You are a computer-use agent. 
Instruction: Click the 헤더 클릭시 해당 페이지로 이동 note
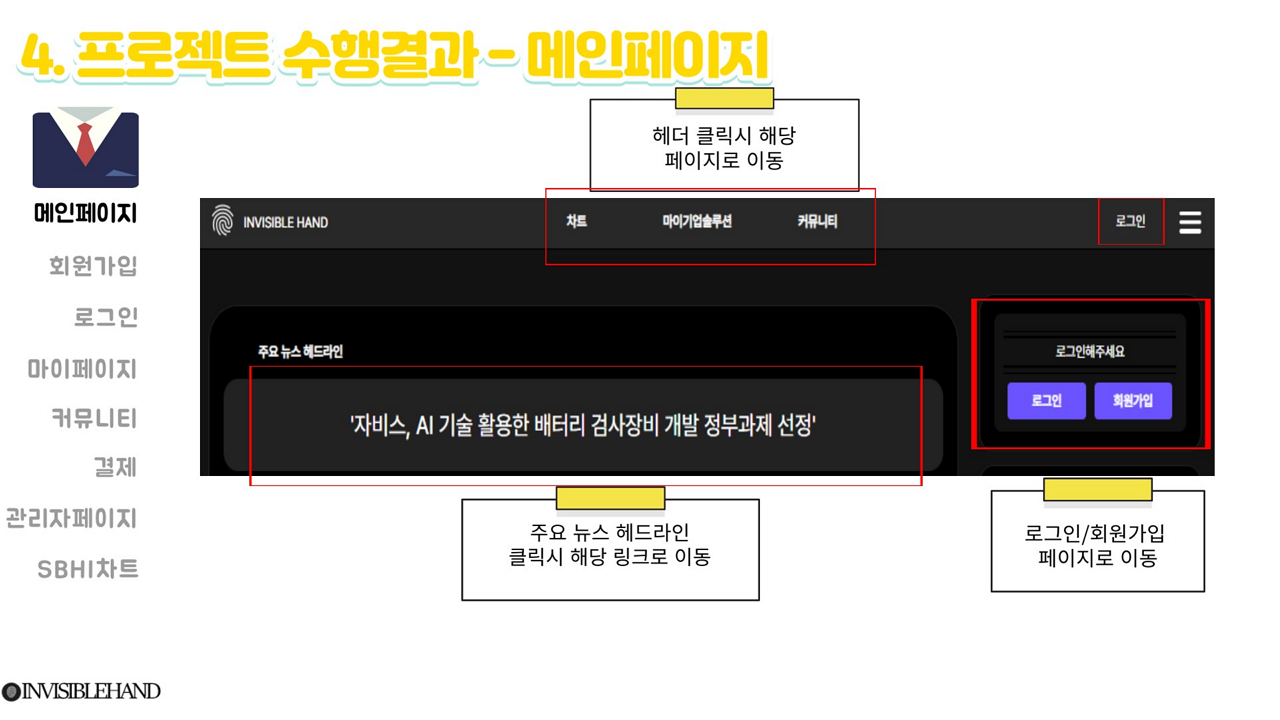724,147
